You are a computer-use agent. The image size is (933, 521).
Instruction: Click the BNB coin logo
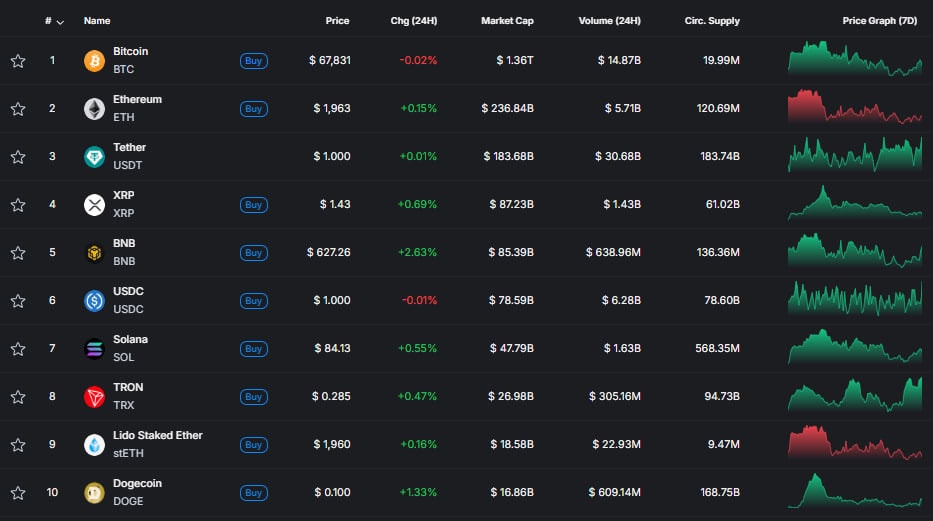pos(94,253)
